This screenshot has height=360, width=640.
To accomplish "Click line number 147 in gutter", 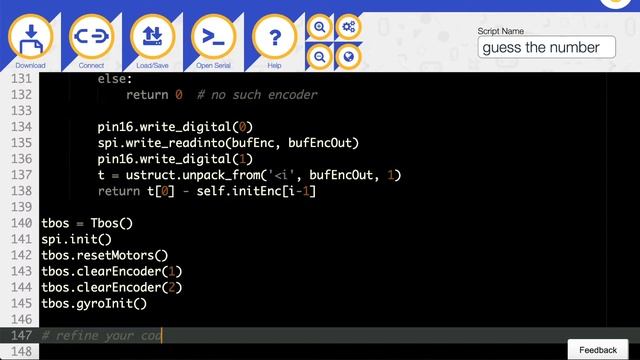I will [x=21, y=336].
